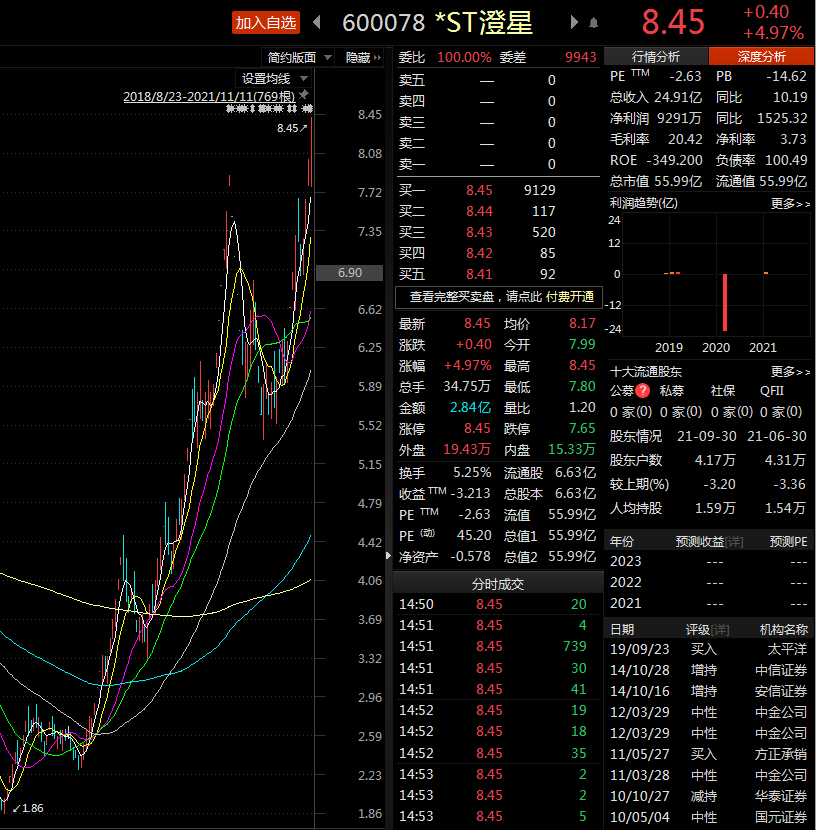The height and width of the screenshot is (830, 816).
Task: Click the 买五 price 8.41 row
Action: (498, 274)
